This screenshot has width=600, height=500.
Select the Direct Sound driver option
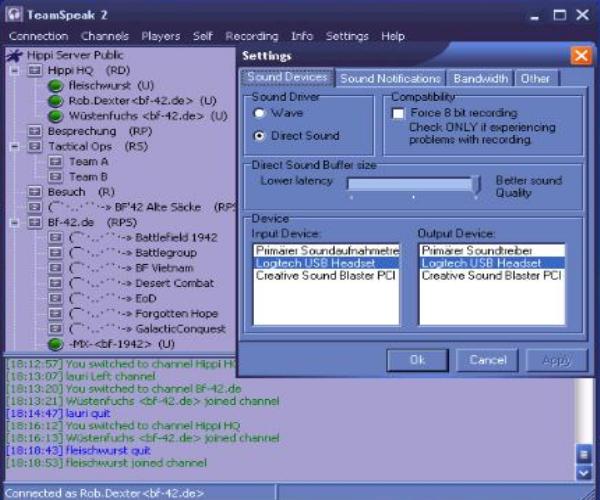pyautogui.click(x=259, y=136)
